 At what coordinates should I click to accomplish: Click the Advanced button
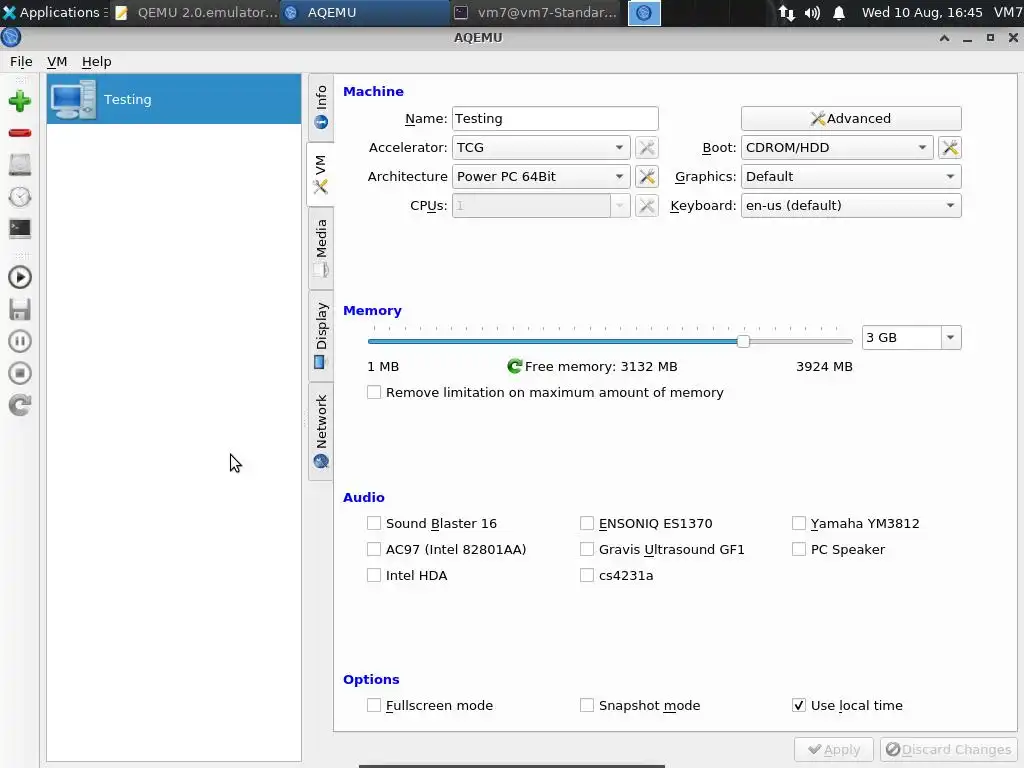click(x=851, y=118)
